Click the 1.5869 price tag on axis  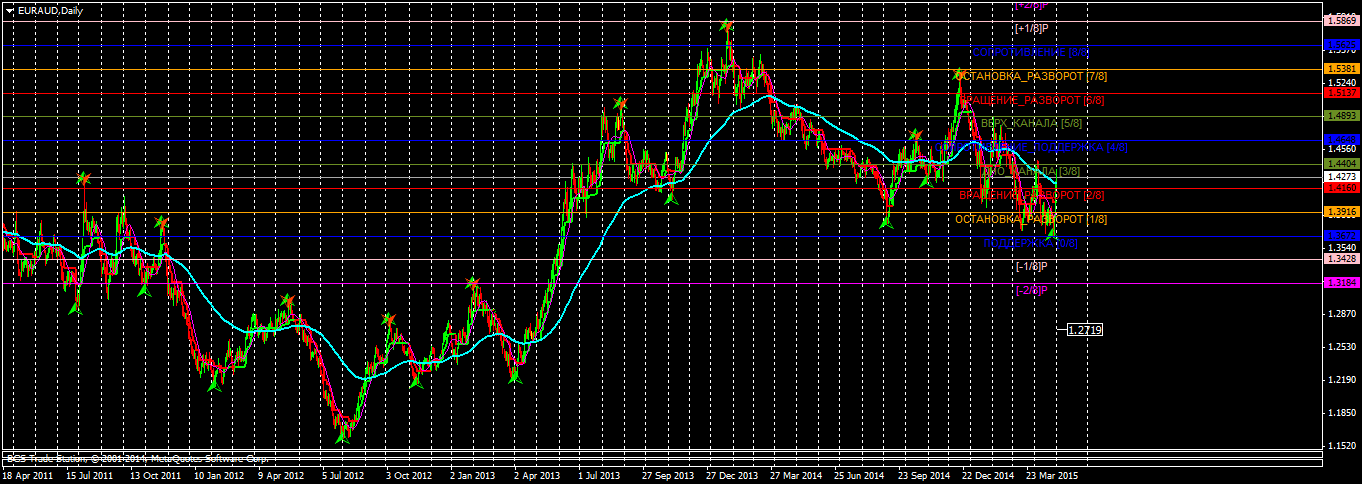click(1341, 20)
